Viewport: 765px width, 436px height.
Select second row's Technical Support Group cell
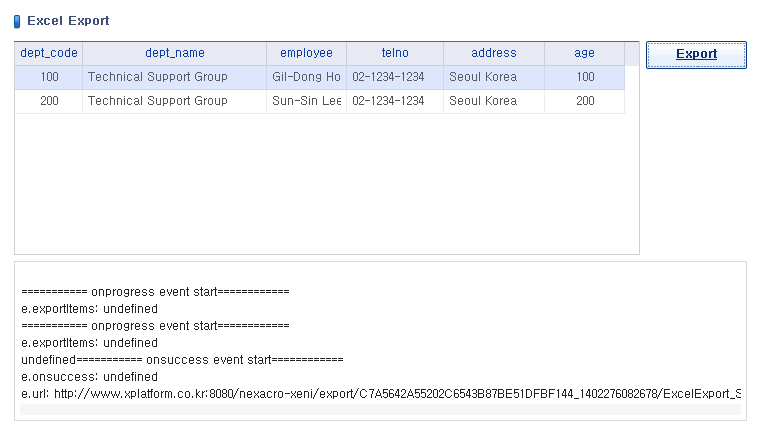[x=175, y=101]
